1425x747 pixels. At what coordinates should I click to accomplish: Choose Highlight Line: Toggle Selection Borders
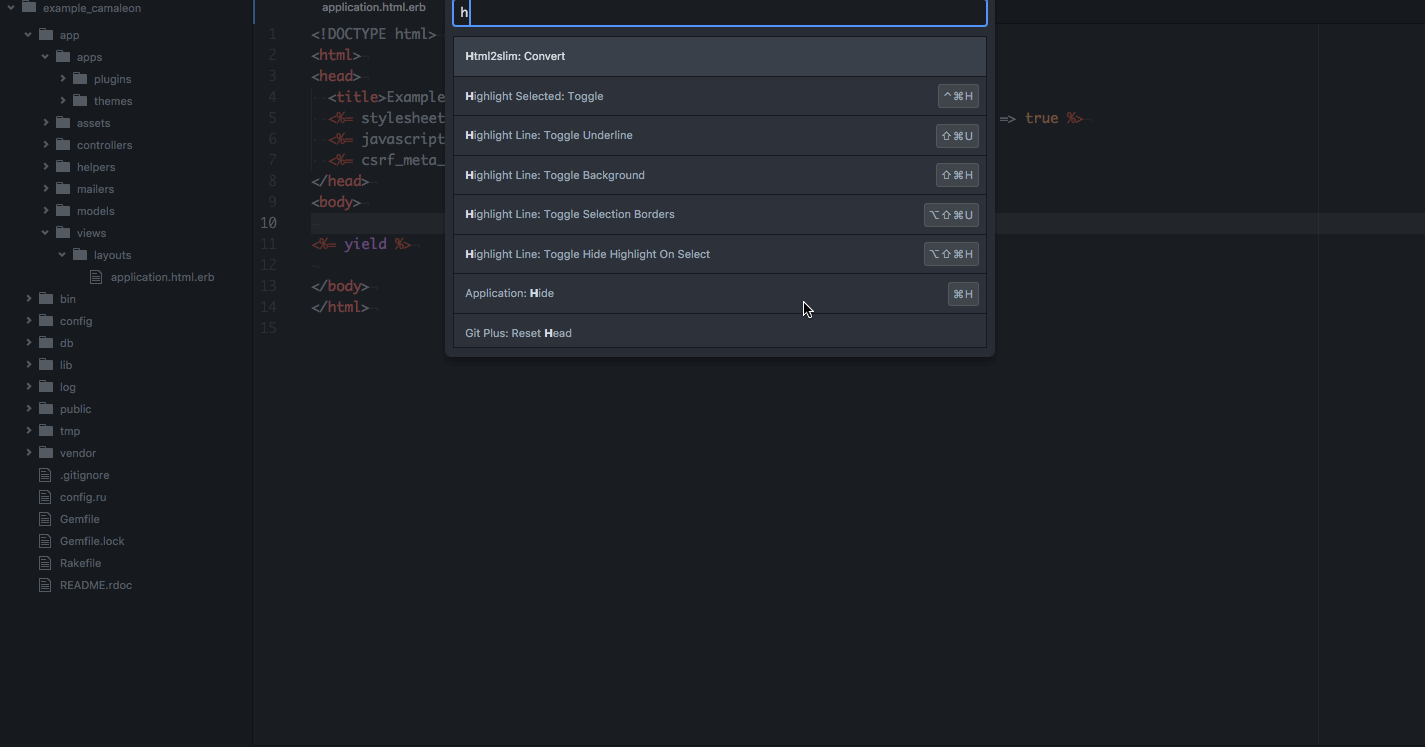click(720, 215)
